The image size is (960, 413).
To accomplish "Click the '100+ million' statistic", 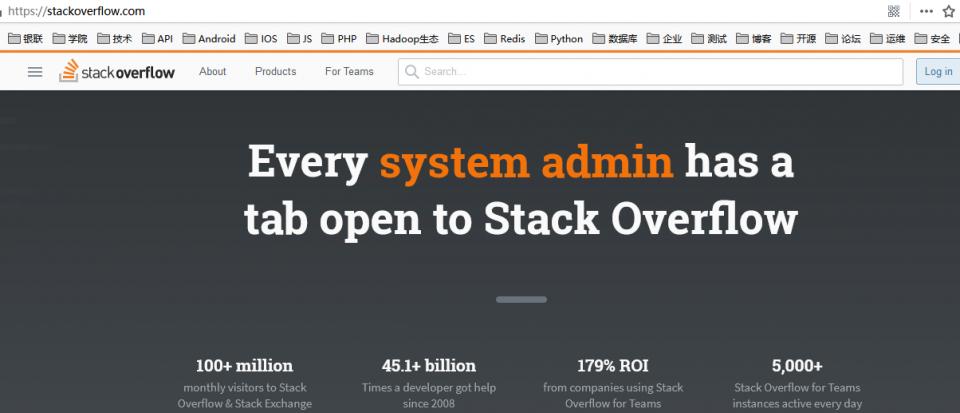I will coord(244,366).
